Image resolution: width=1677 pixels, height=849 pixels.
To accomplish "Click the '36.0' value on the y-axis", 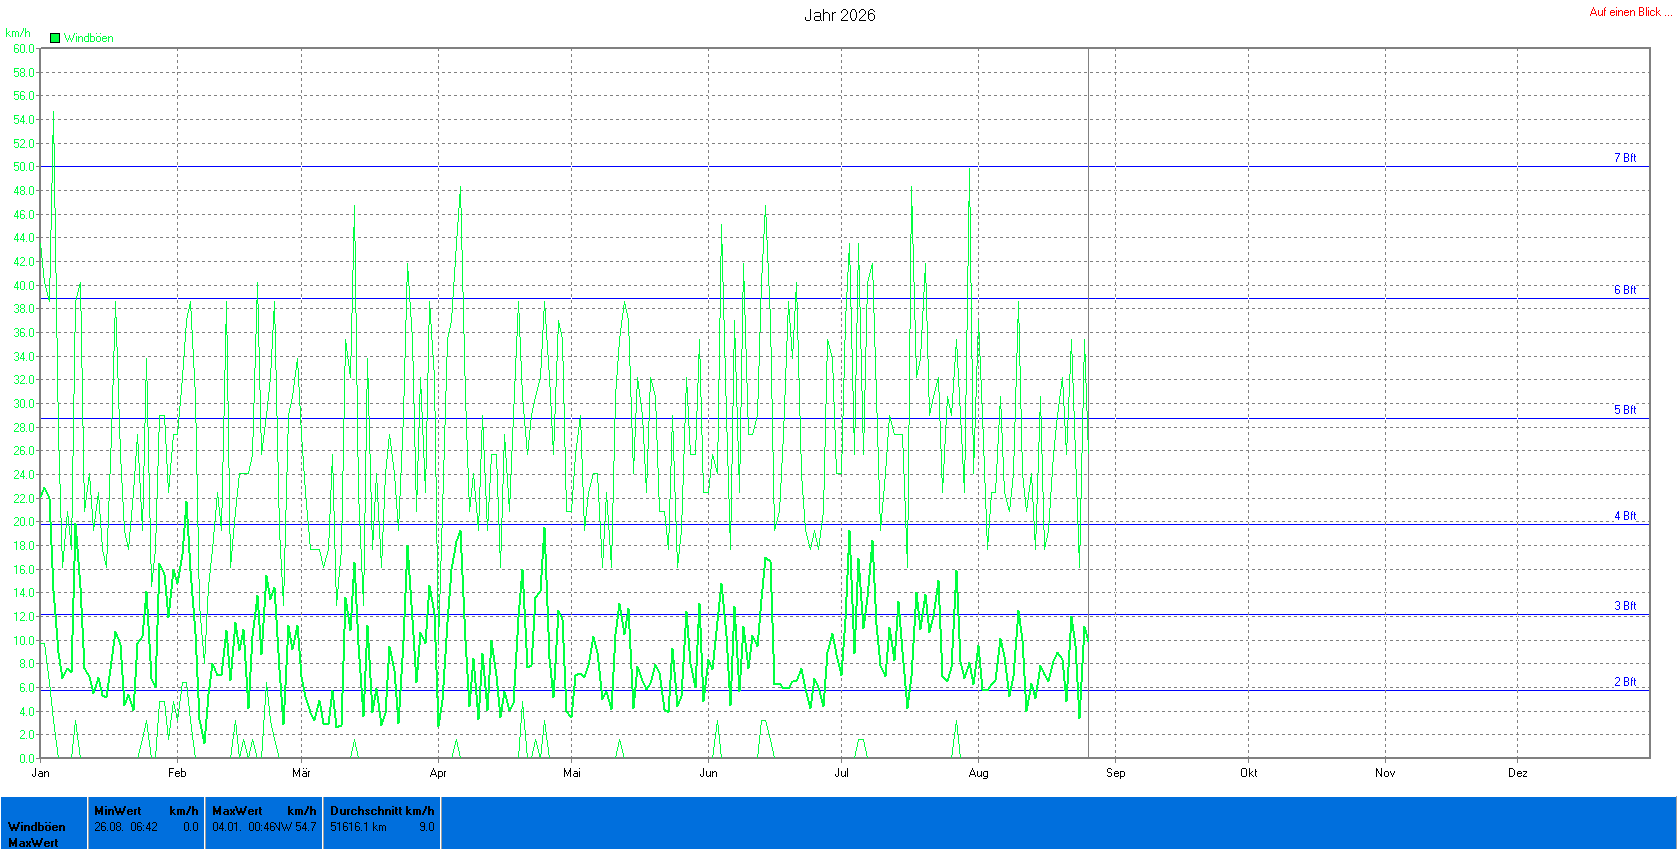I will [24, 333].
